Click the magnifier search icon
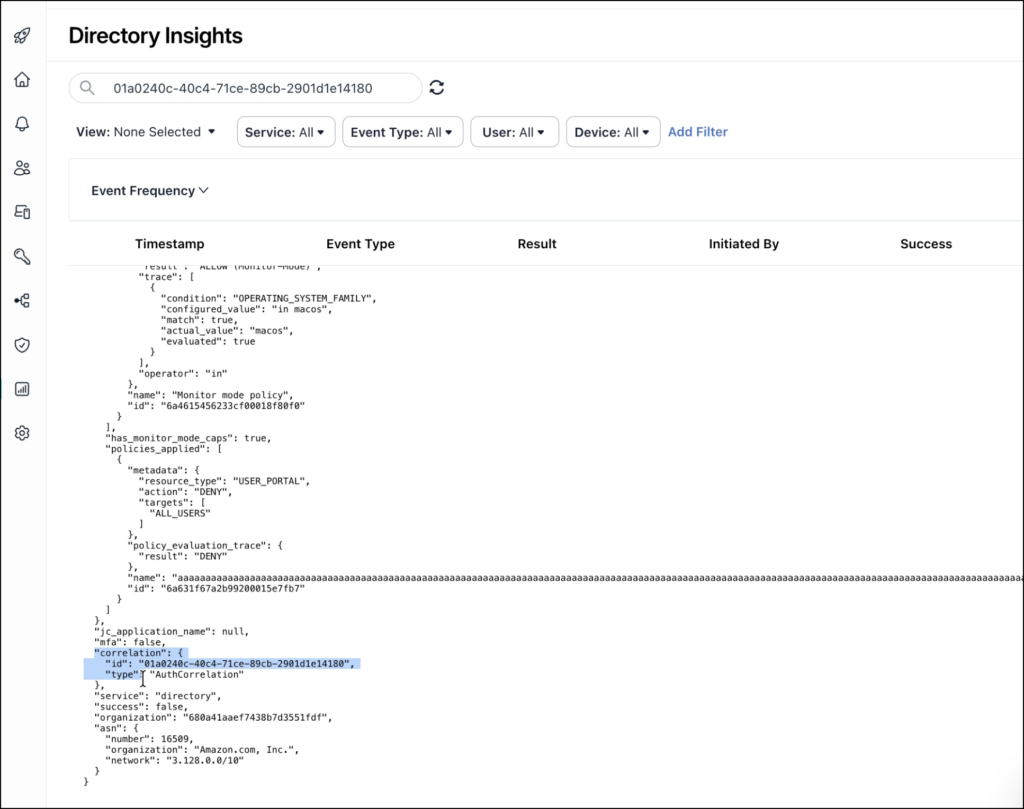The width and height of the screenshot is (1024, 809). 87,87
